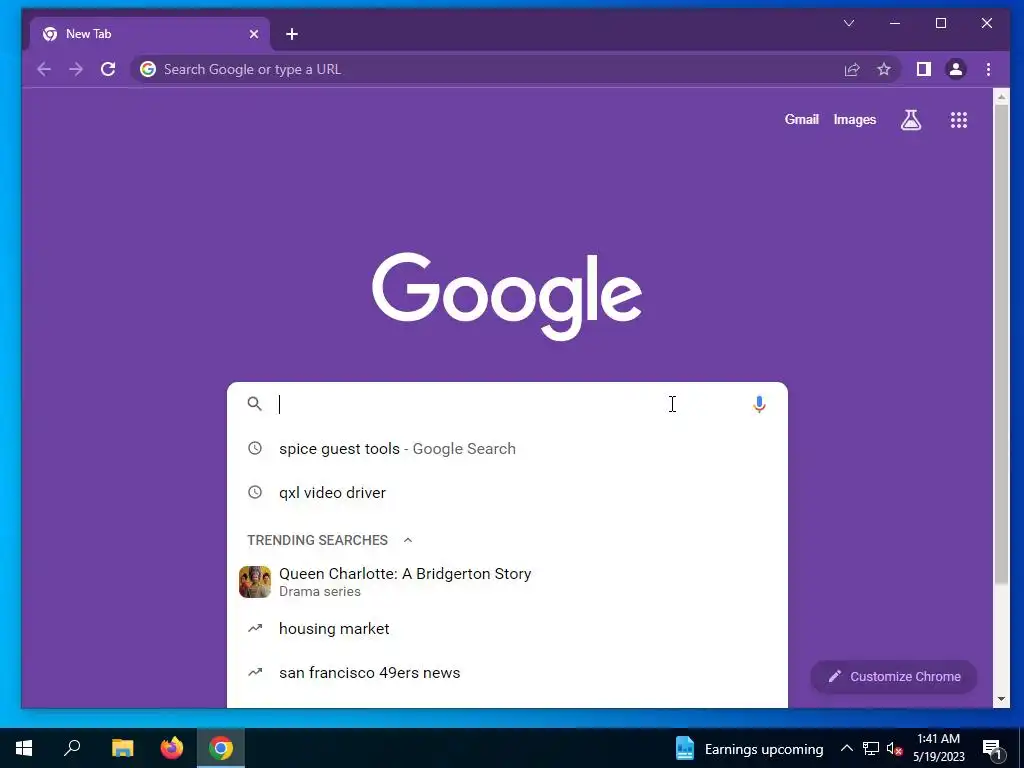This screenshot has height=768, width=1024.
Task: Click the Google logo
Action: point(507,296)
